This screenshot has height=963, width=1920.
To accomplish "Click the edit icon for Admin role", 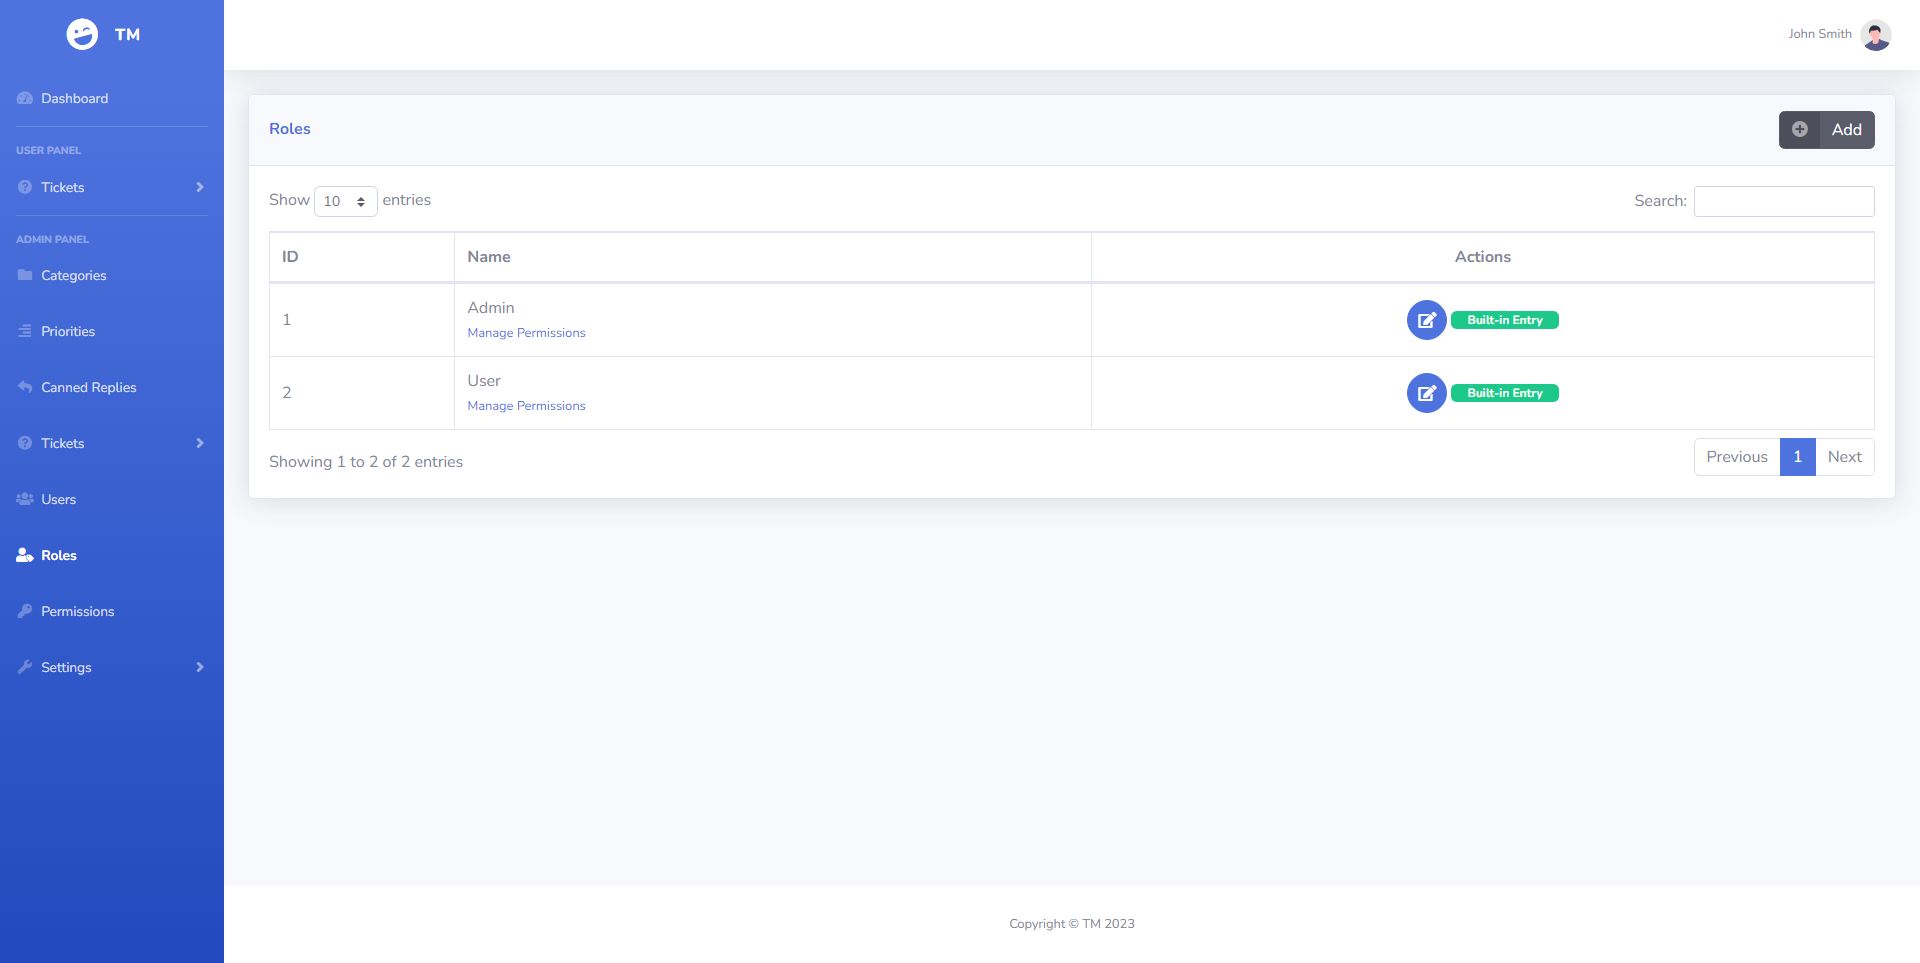I will click(x=1426, y=320).
